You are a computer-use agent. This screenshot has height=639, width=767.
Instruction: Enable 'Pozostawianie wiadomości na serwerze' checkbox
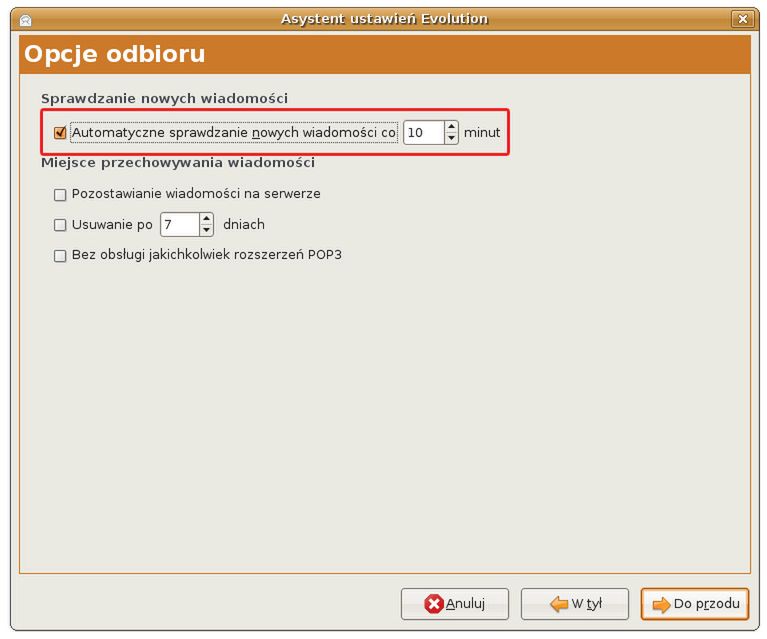tap(60, 194)
